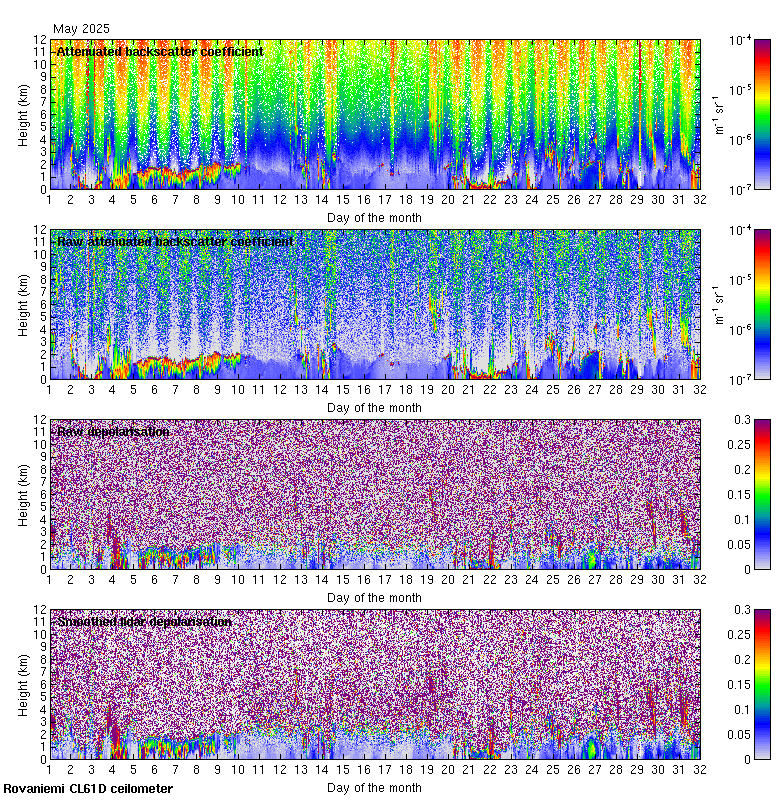The height and width of the screenshot is (800, 780).
Task: Click the Smoothed lidar depolarisation plot title
Action: click(144, 621)
